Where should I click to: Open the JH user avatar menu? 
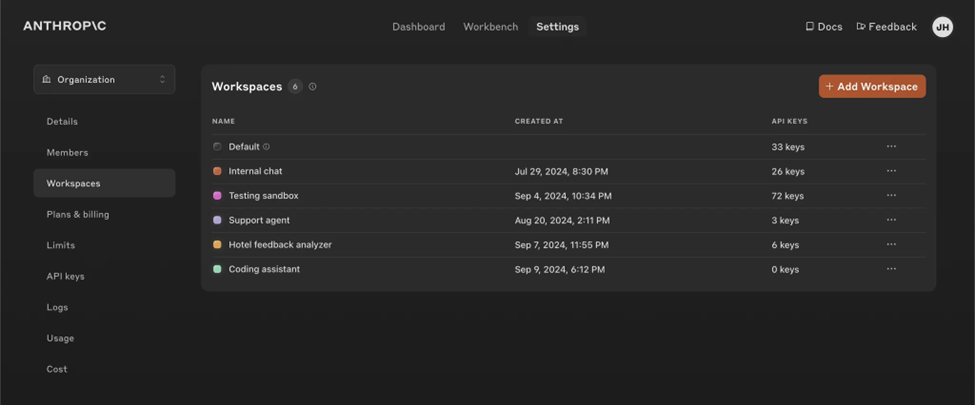942,27
